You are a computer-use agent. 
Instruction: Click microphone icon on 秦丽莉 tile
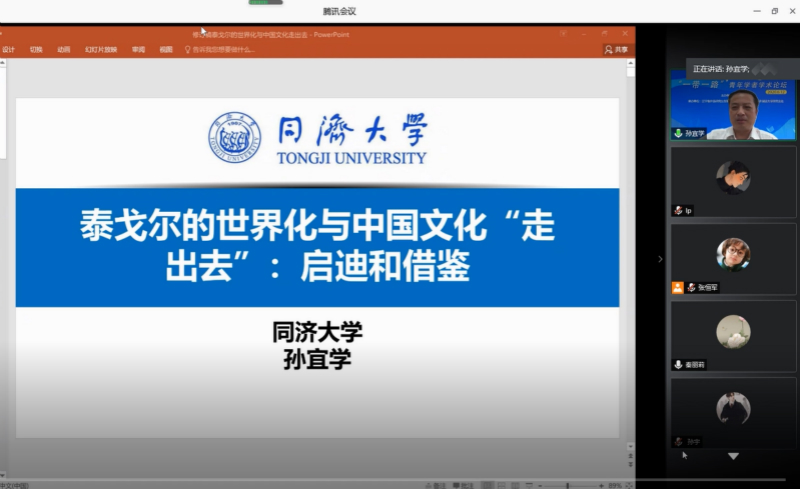[678, 364]
